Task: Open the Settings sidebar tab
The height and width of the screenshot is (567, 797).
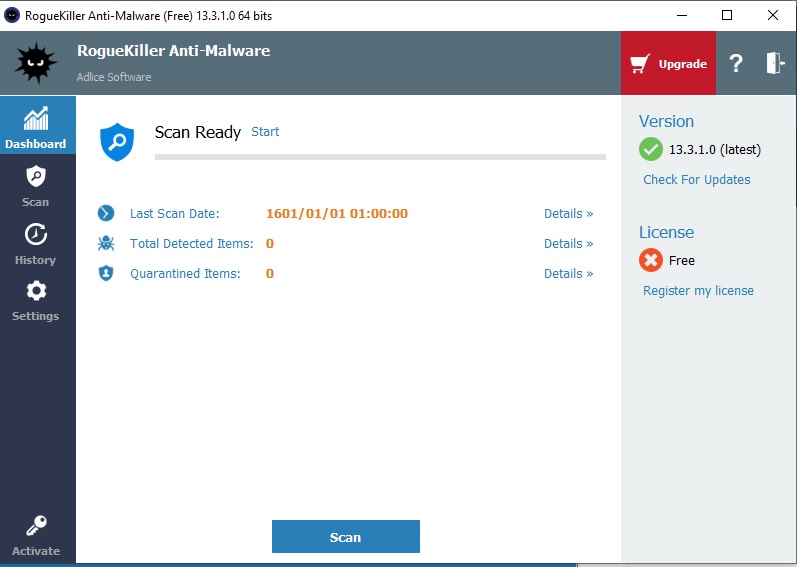Action: point(36,301)
